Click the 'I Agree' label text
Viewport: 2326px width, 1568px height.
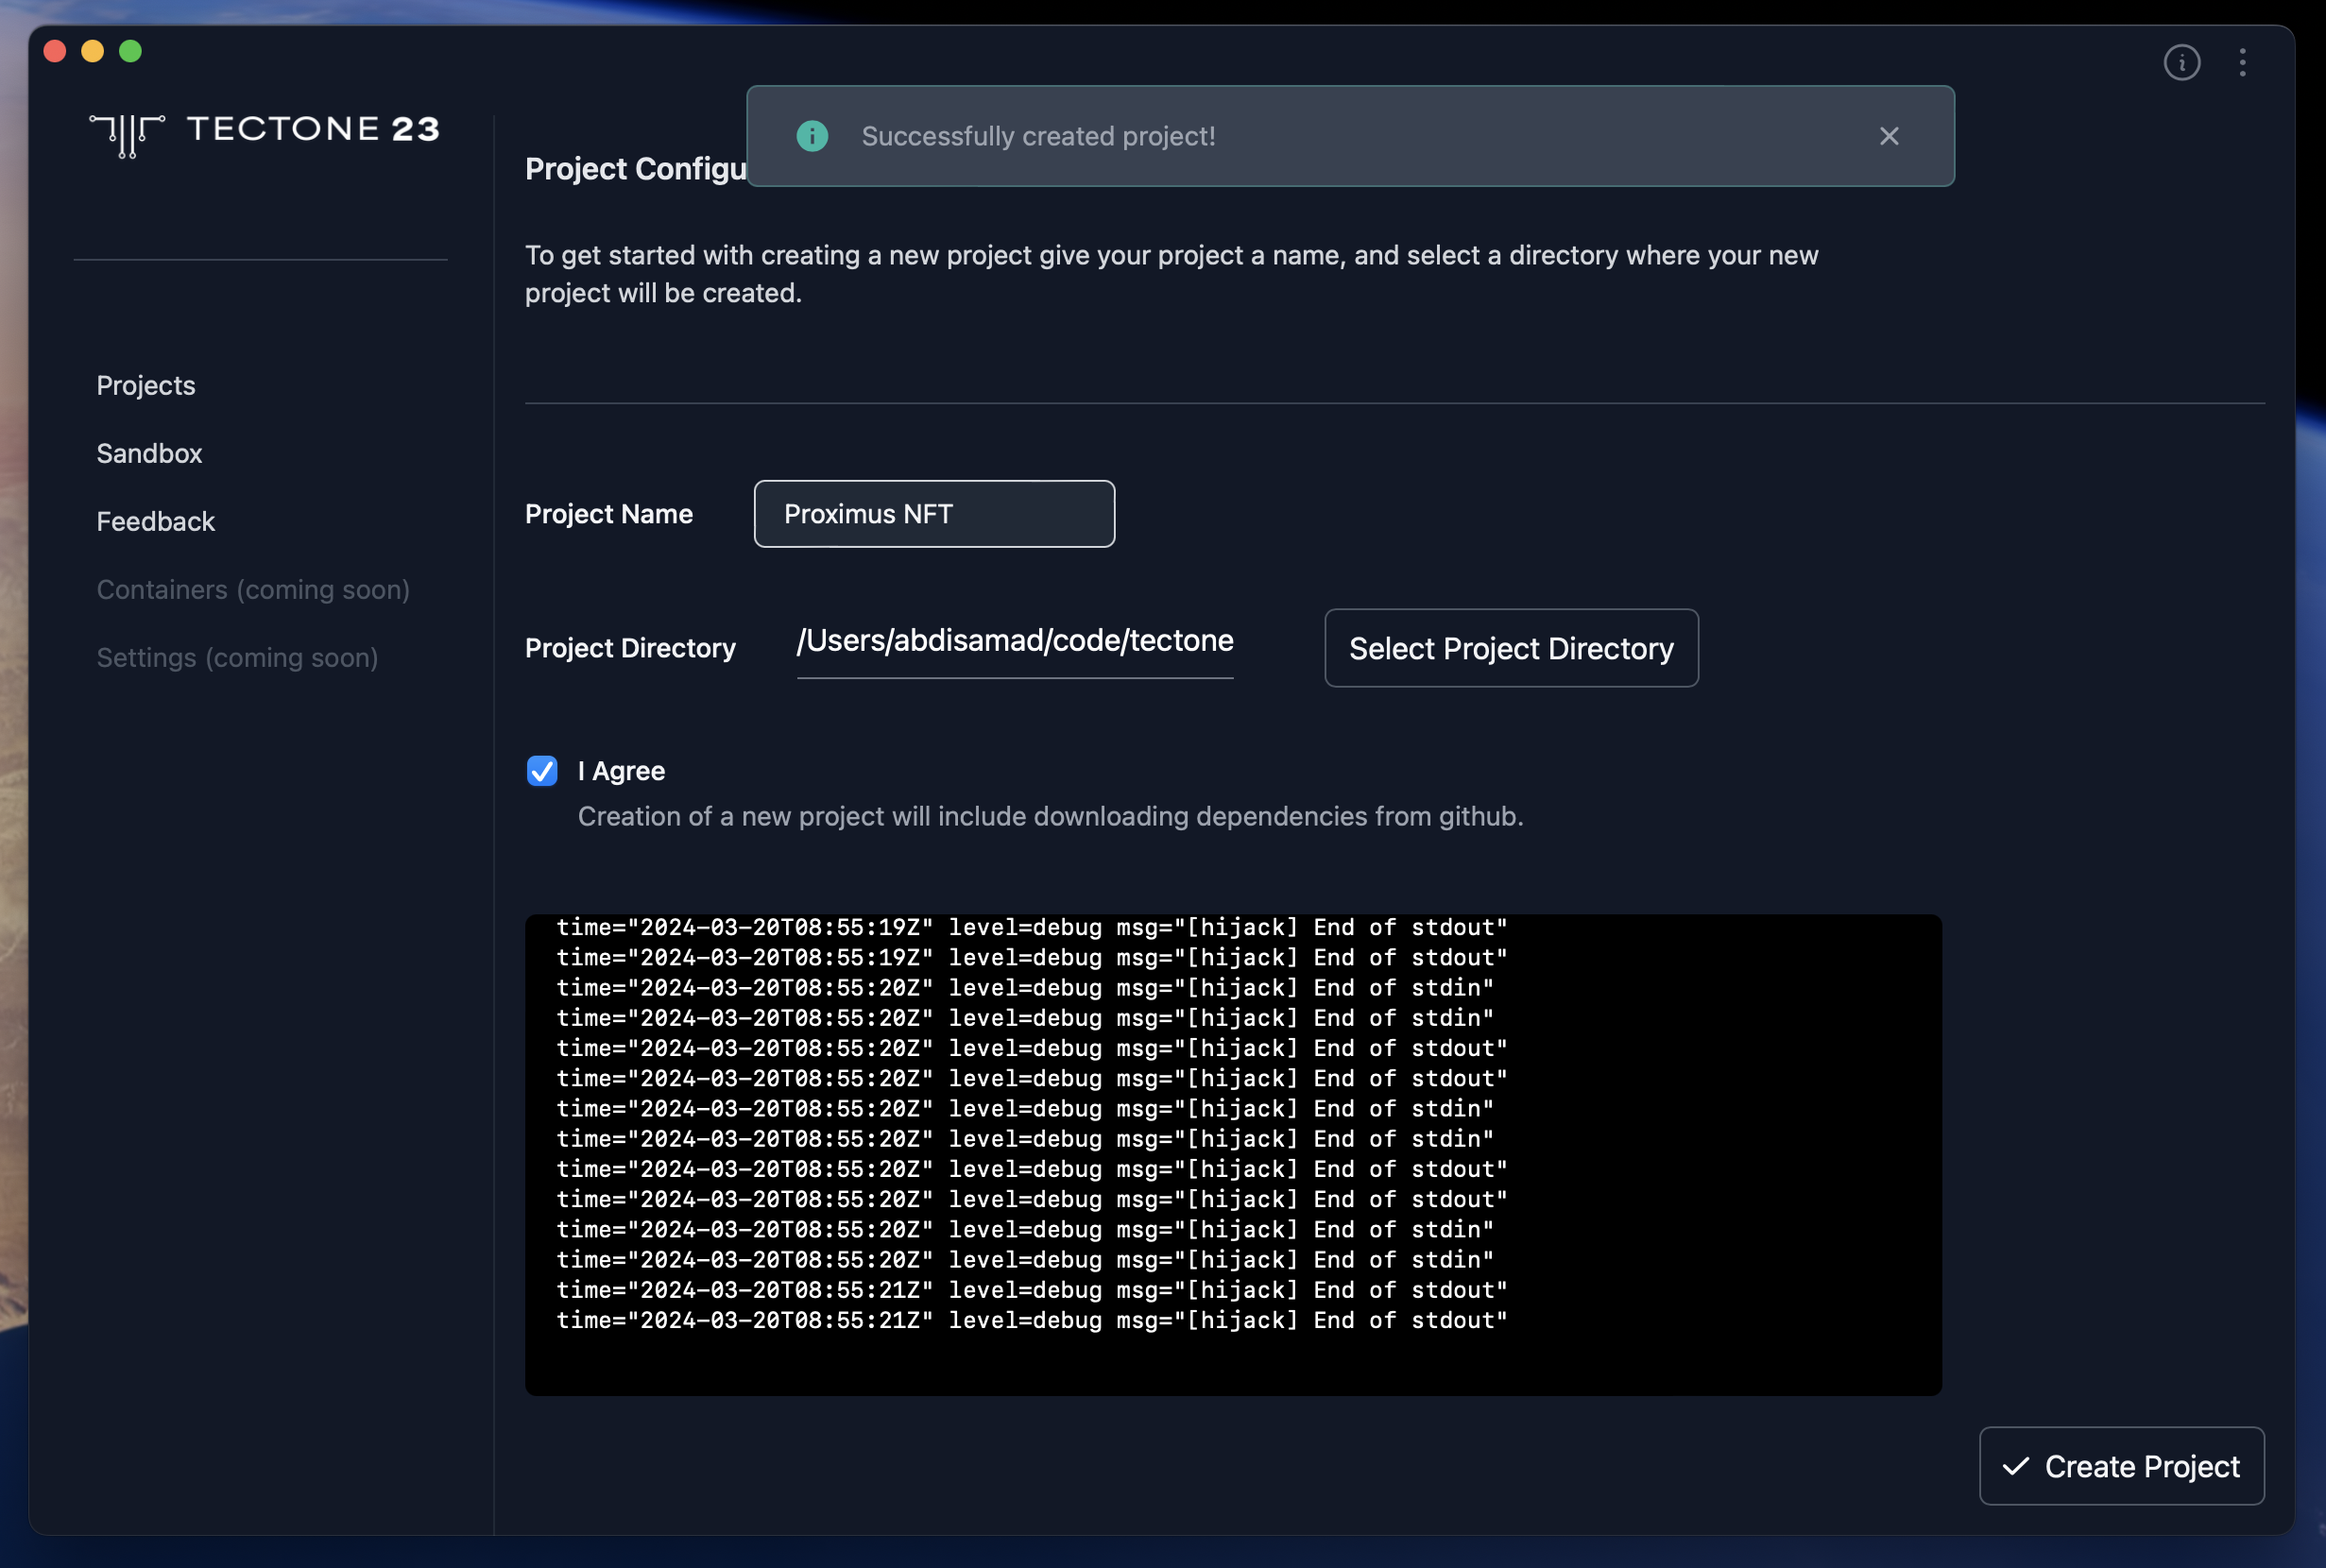click(621, 771)
